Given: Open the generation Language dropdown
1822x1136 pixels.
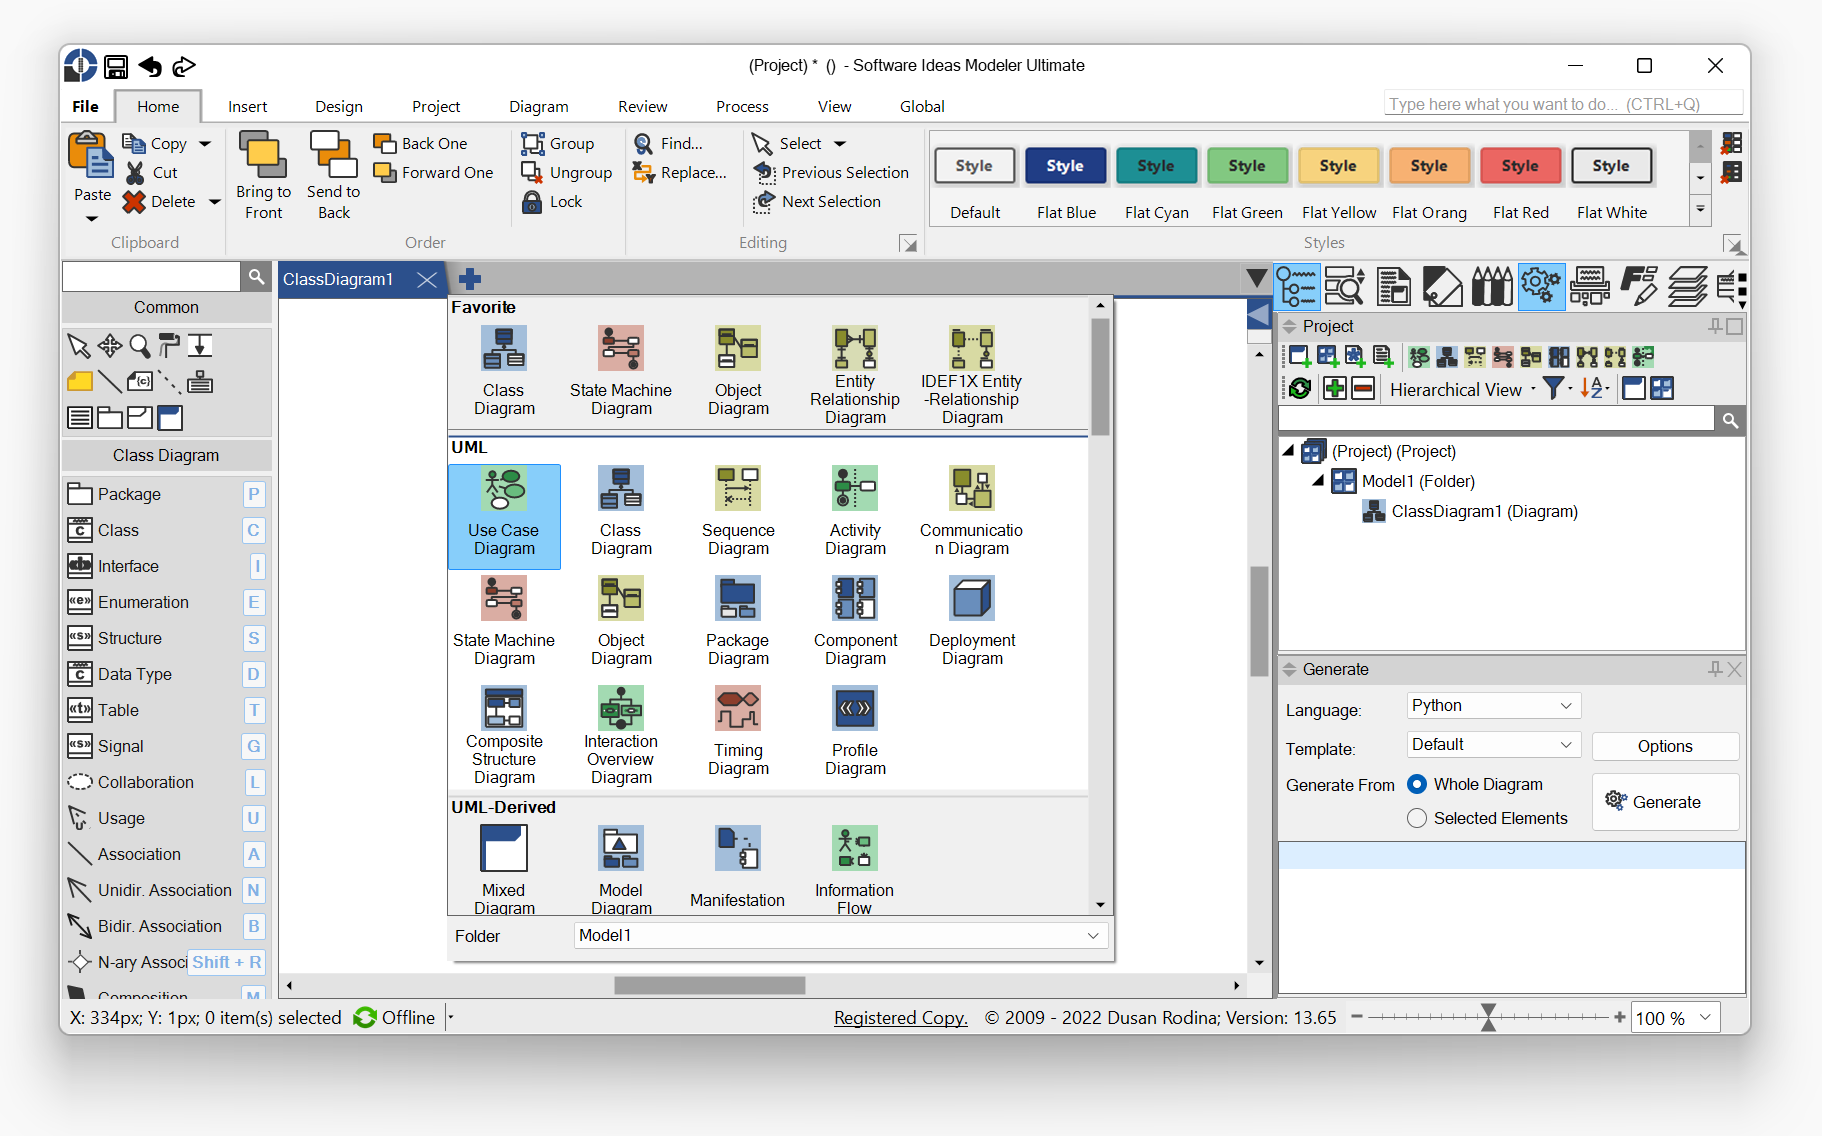Looking at the screenshot, I should [1492, 705].
